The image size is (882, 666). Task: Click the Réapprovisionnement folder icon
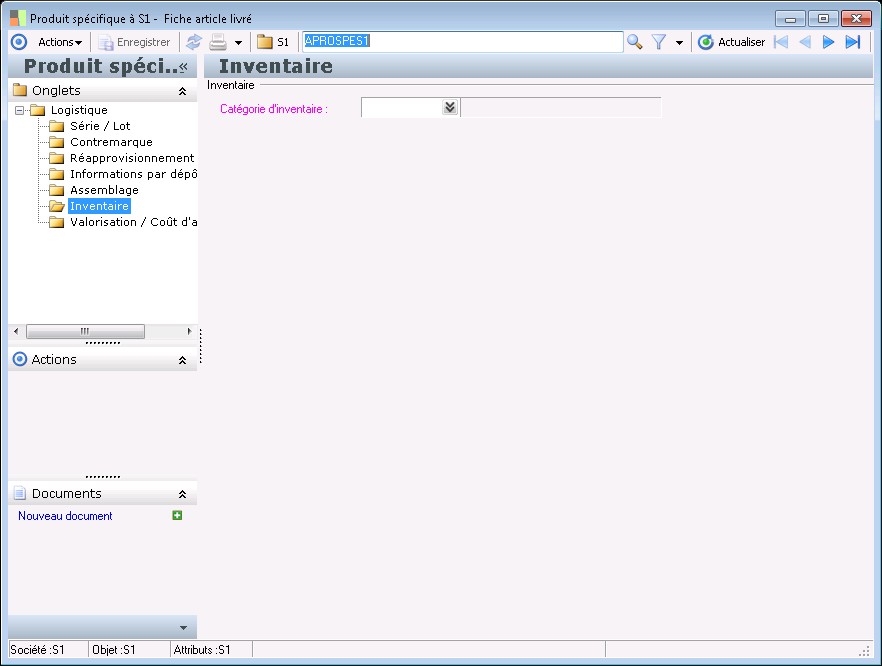point(56,158)
